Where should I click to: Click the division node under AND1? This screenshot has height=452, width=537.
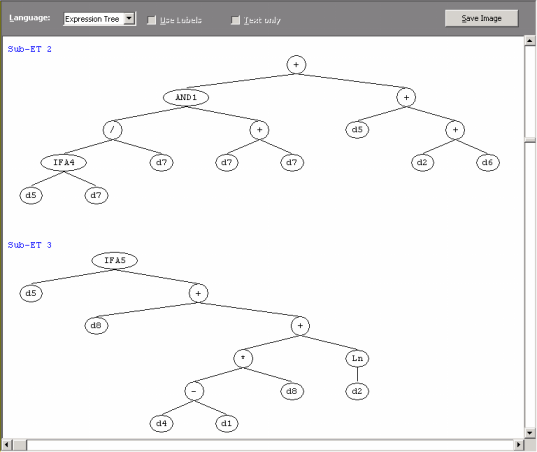pos(112,130)
